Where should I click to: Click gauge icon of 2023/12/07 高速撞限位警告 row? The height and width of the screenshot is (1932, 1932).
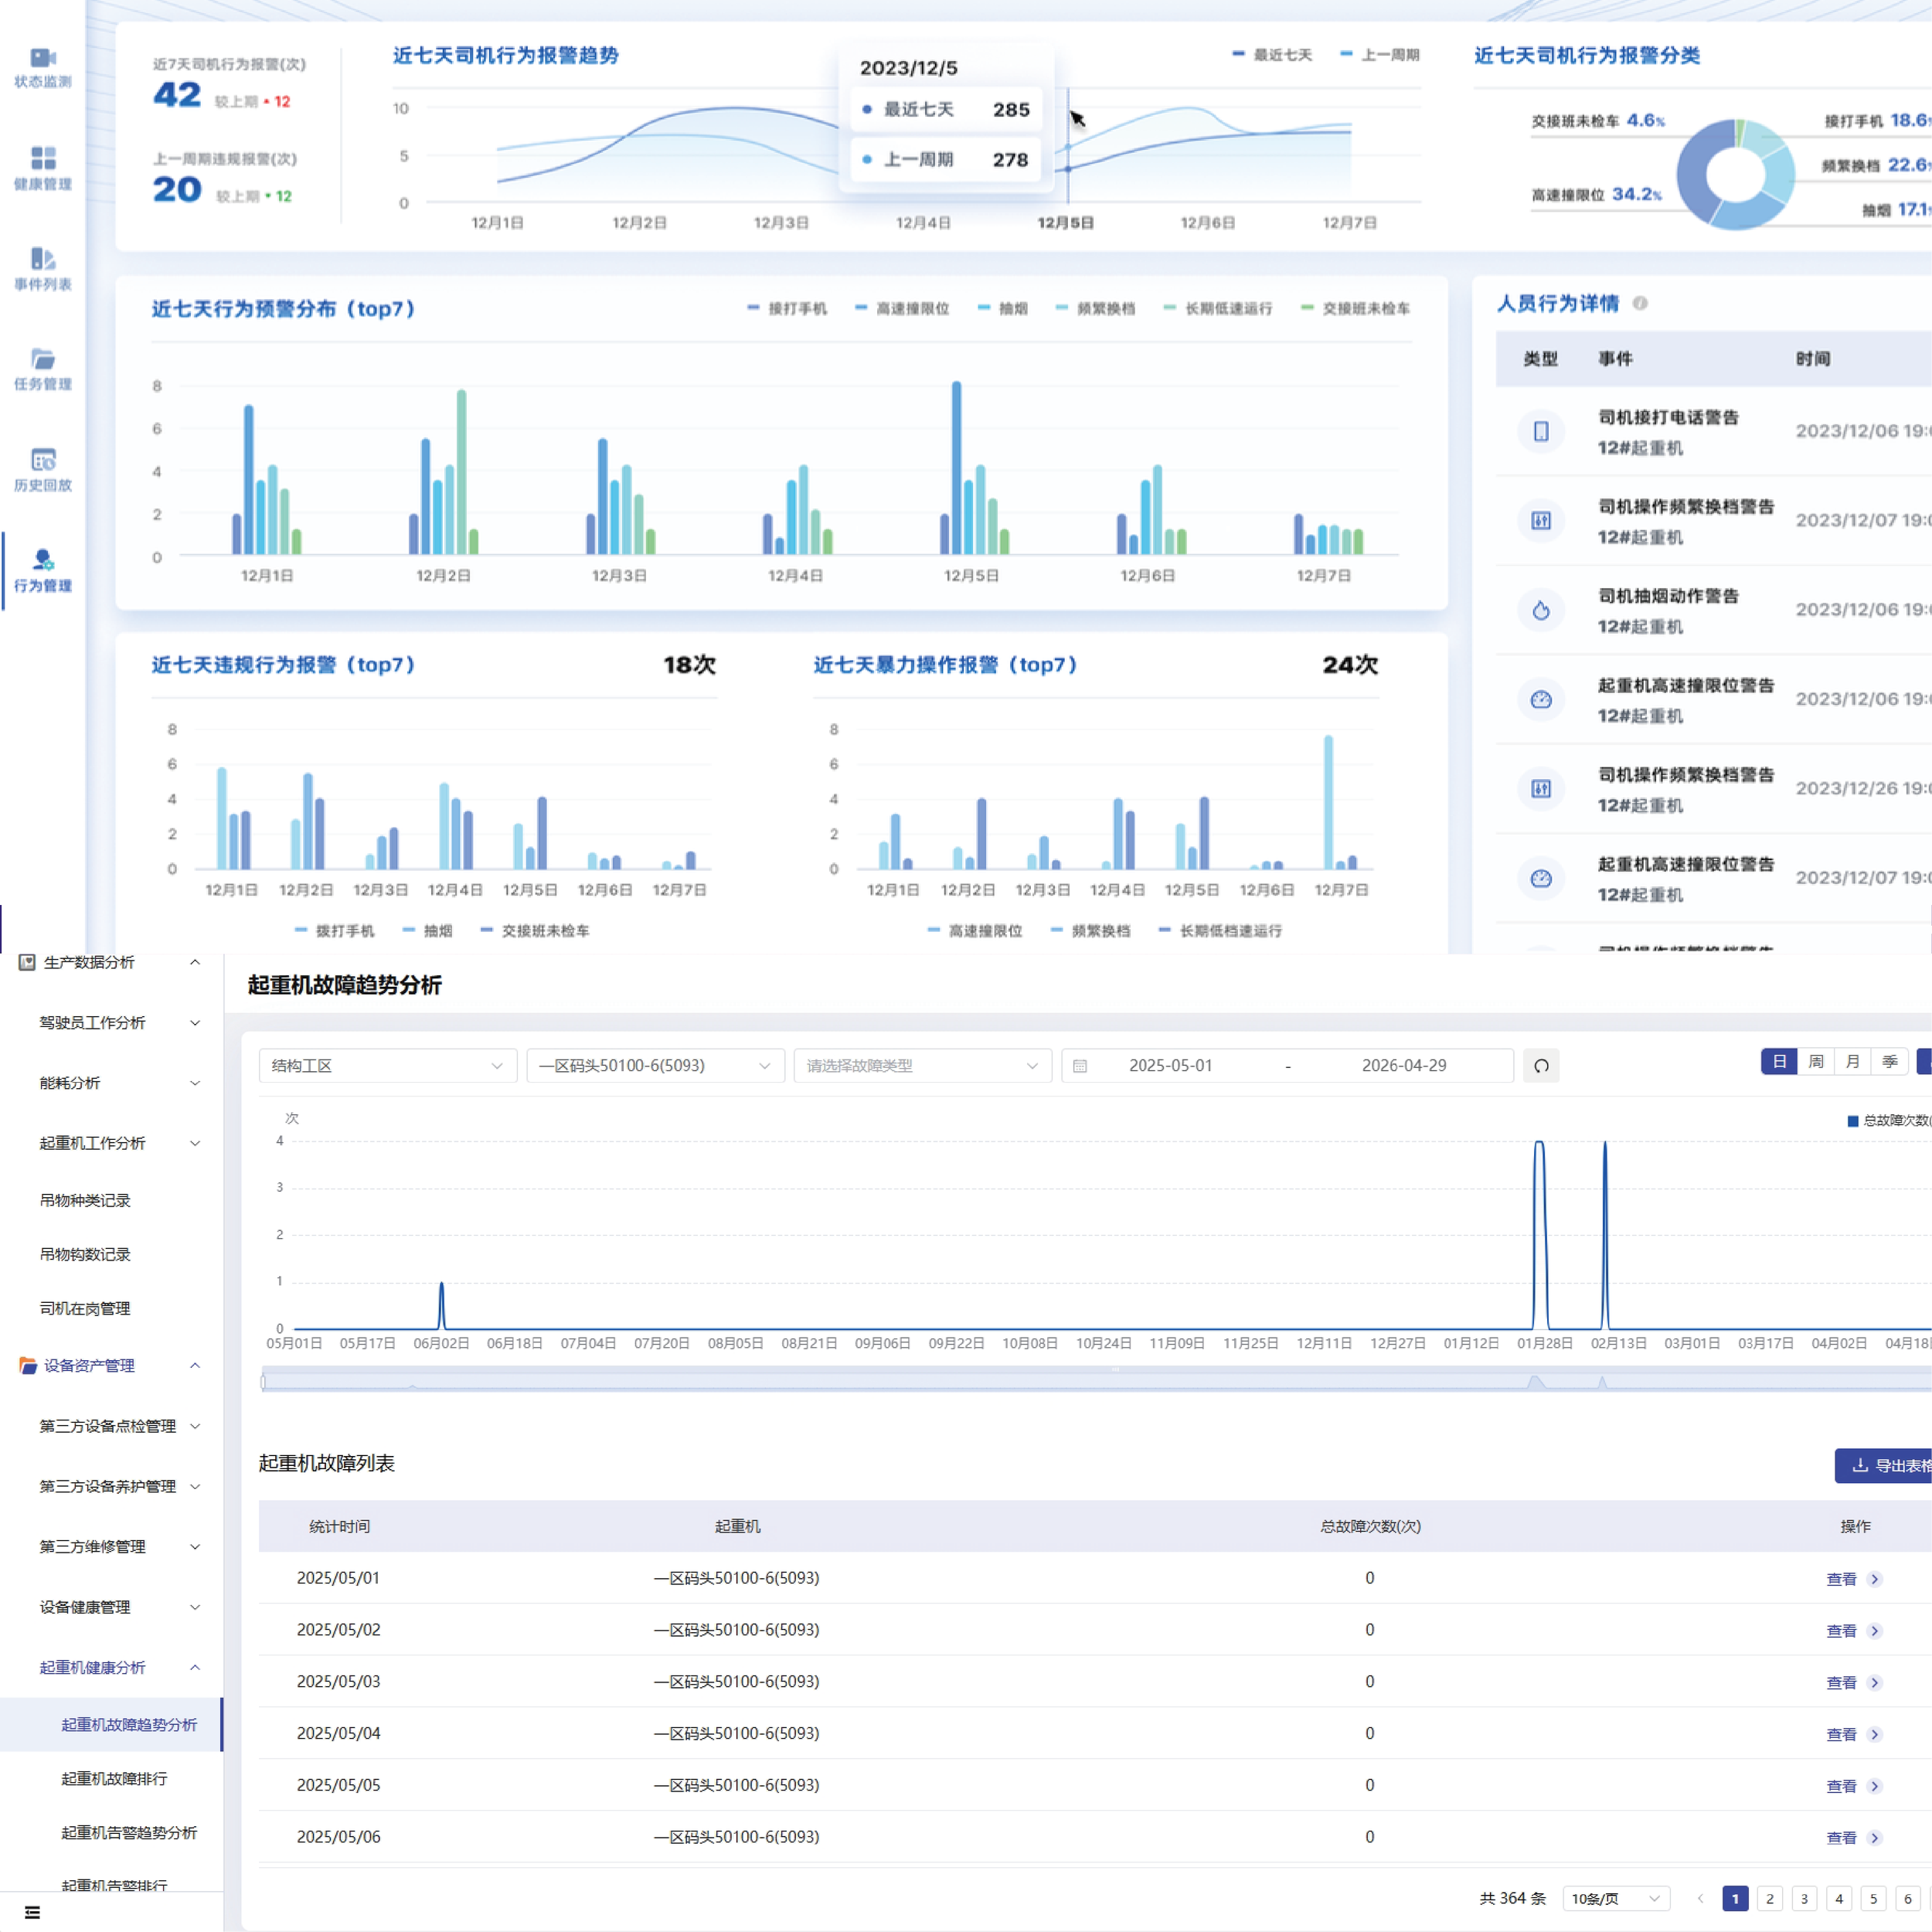tap(1541, 878)
